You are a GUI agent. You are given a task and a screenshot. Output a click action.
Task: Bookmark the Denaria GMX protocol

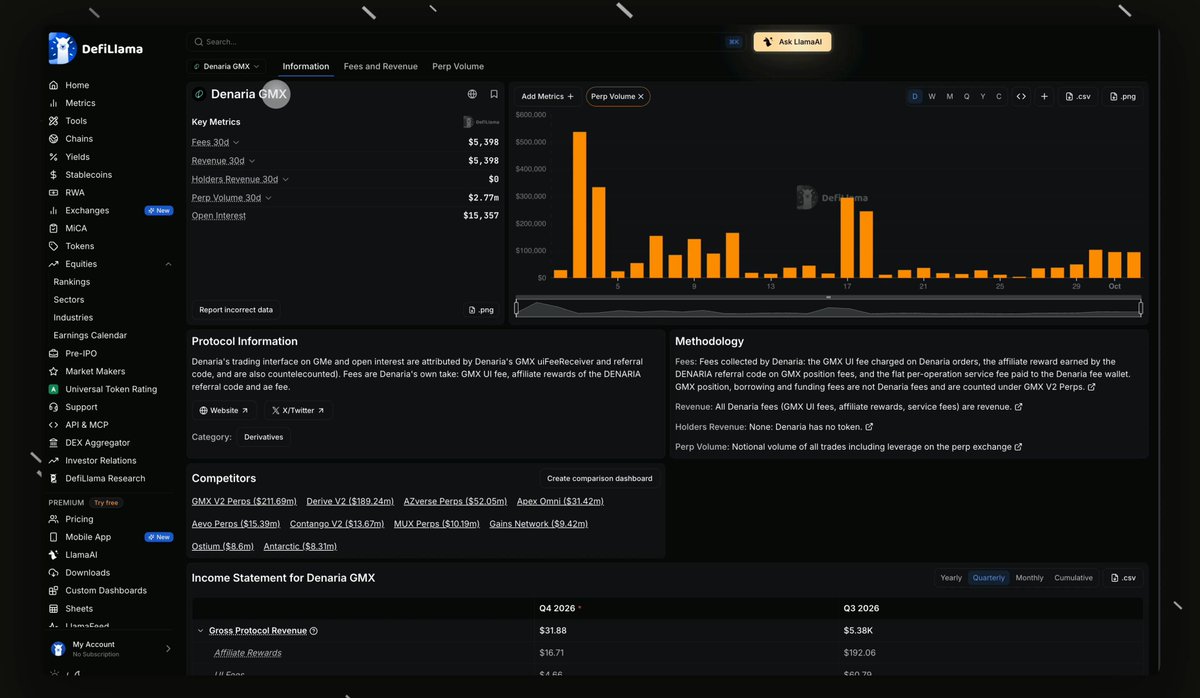click(494, 94)
